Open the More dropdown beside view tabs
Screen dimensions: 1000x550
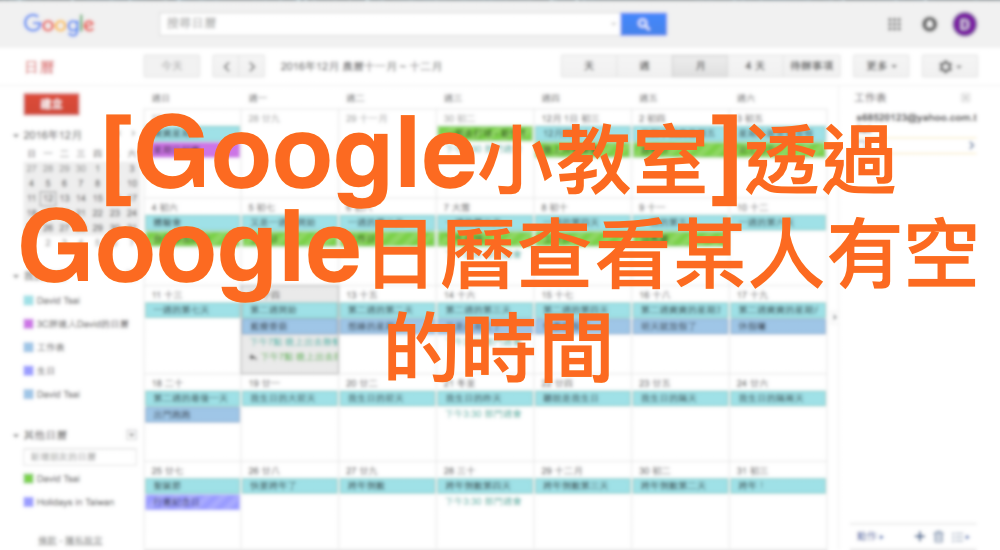coord(882,66)
